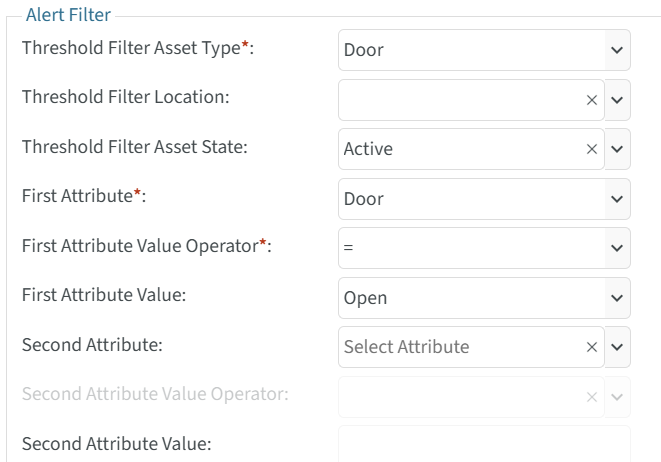Focus the Second Attribute Value text box

tap(484, 444)
